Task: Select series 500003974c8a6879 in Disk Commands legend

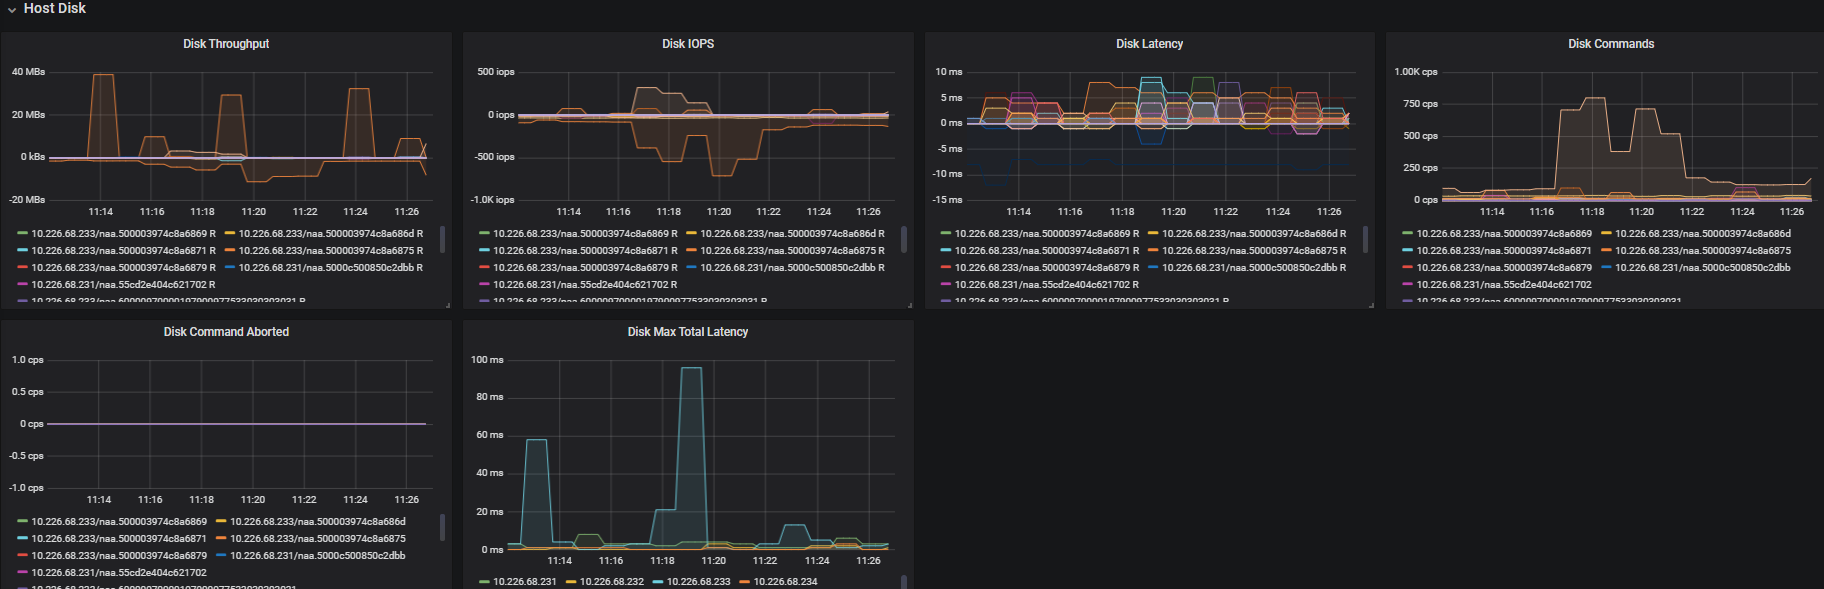Action: 1504,268
